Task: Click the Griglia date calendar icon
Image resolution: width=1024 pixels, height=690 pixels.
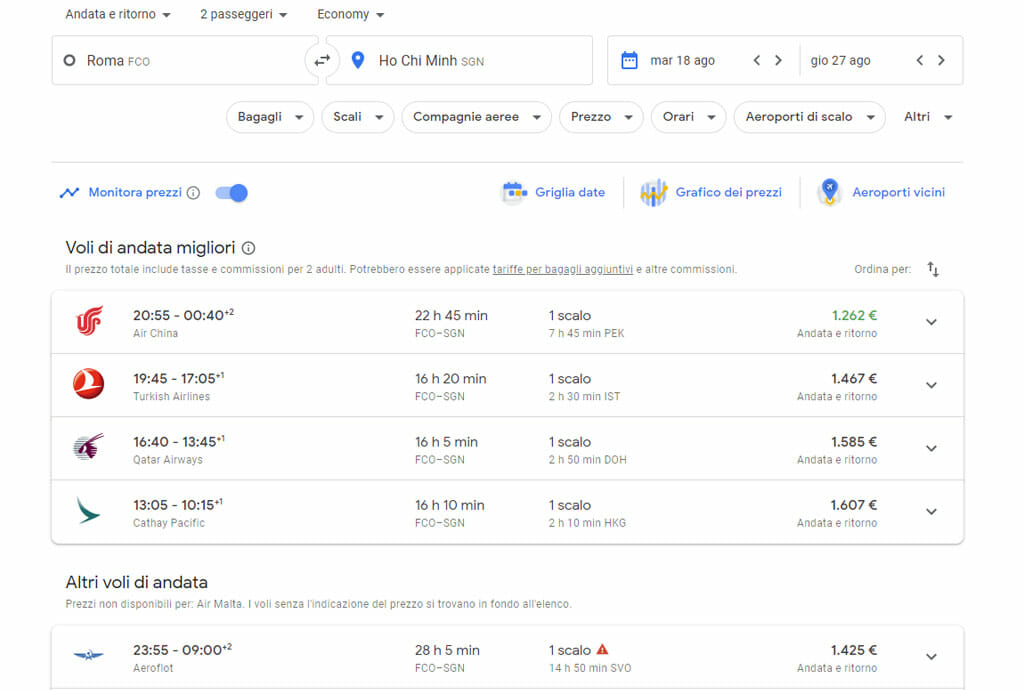Action: pos(515,193)
